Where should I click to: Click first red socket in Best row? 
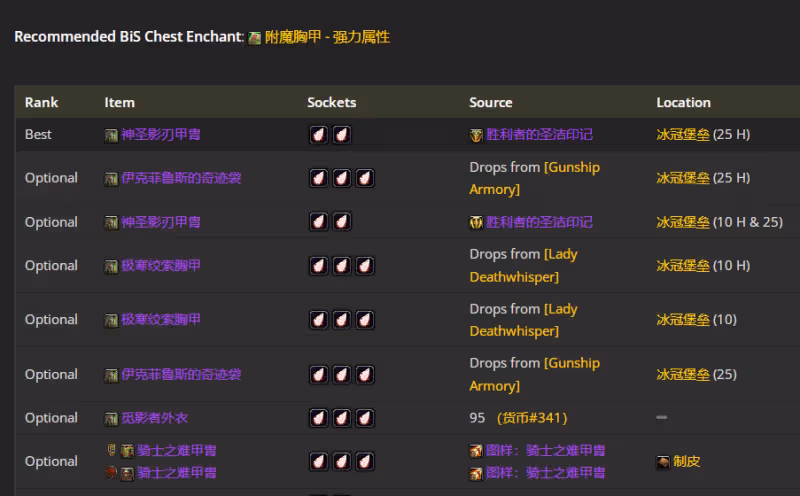pyautogui.click(x=319, y=135)
